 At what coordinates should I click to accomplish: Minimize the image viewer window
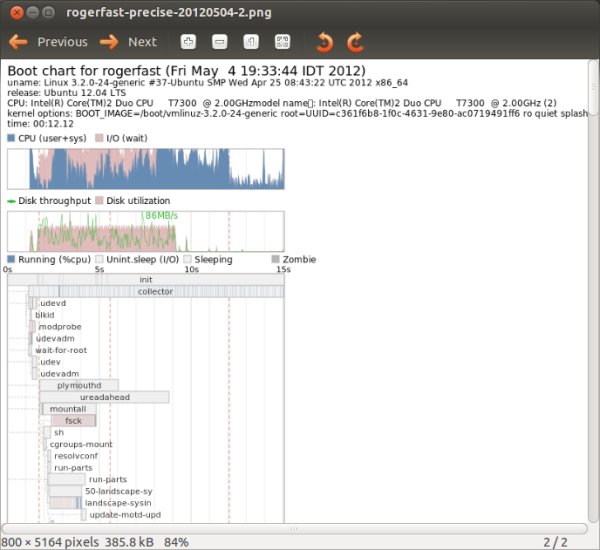click(x=31, y=13)
